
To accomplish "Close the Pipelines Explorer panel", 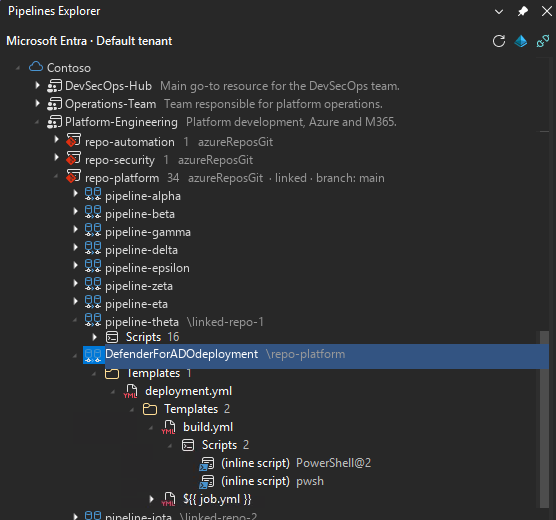I will pyautogui.click(x=547, y=11).
